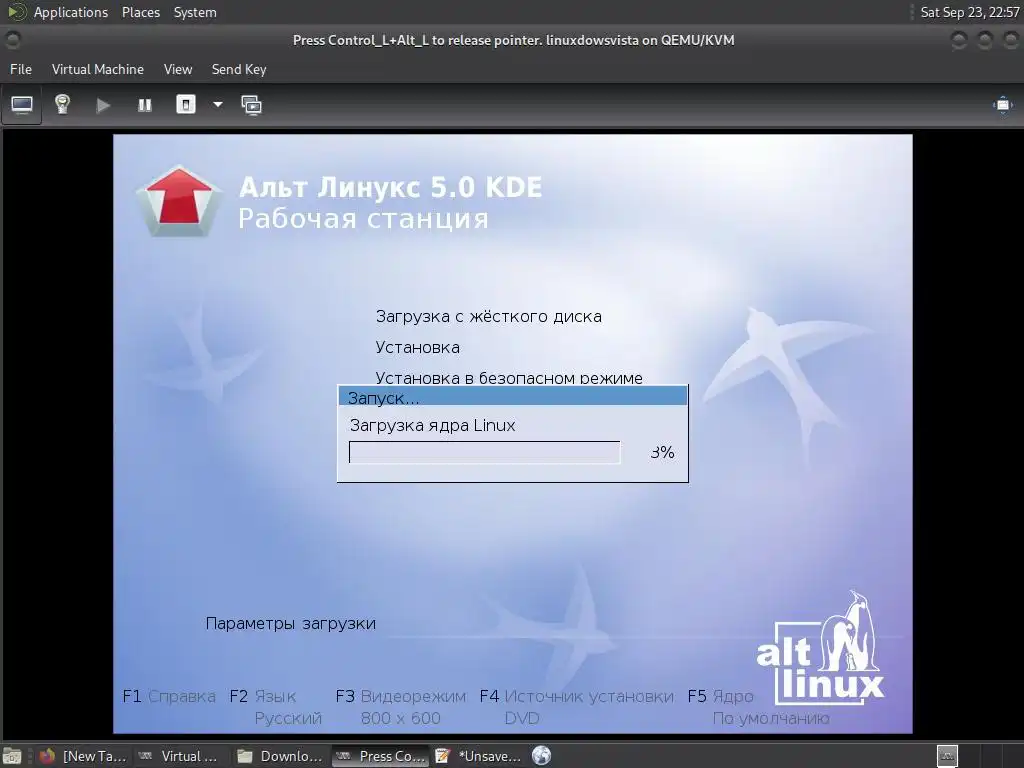1024x768 pixels.
Task: Switch to the Unsaved document taskbar item
Action: pyautogui.click(x=478, y=756)
